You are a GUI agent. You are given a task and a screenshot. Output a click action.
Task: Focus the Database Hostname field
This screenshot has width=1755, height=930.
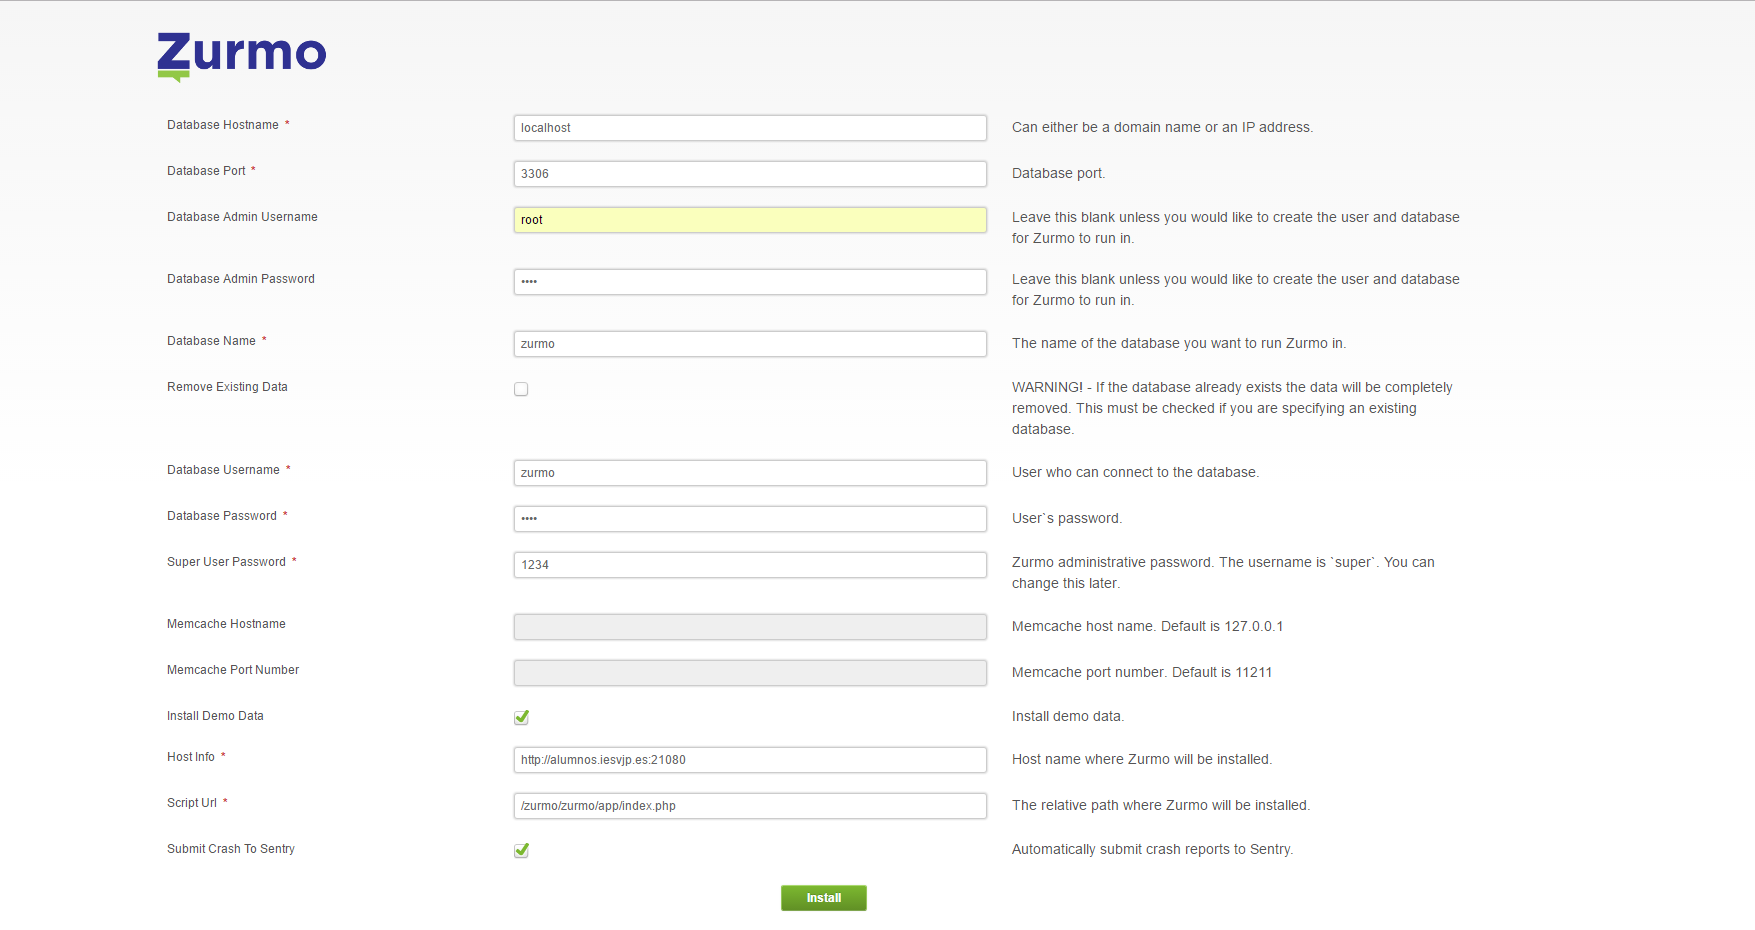click(749, 128)
